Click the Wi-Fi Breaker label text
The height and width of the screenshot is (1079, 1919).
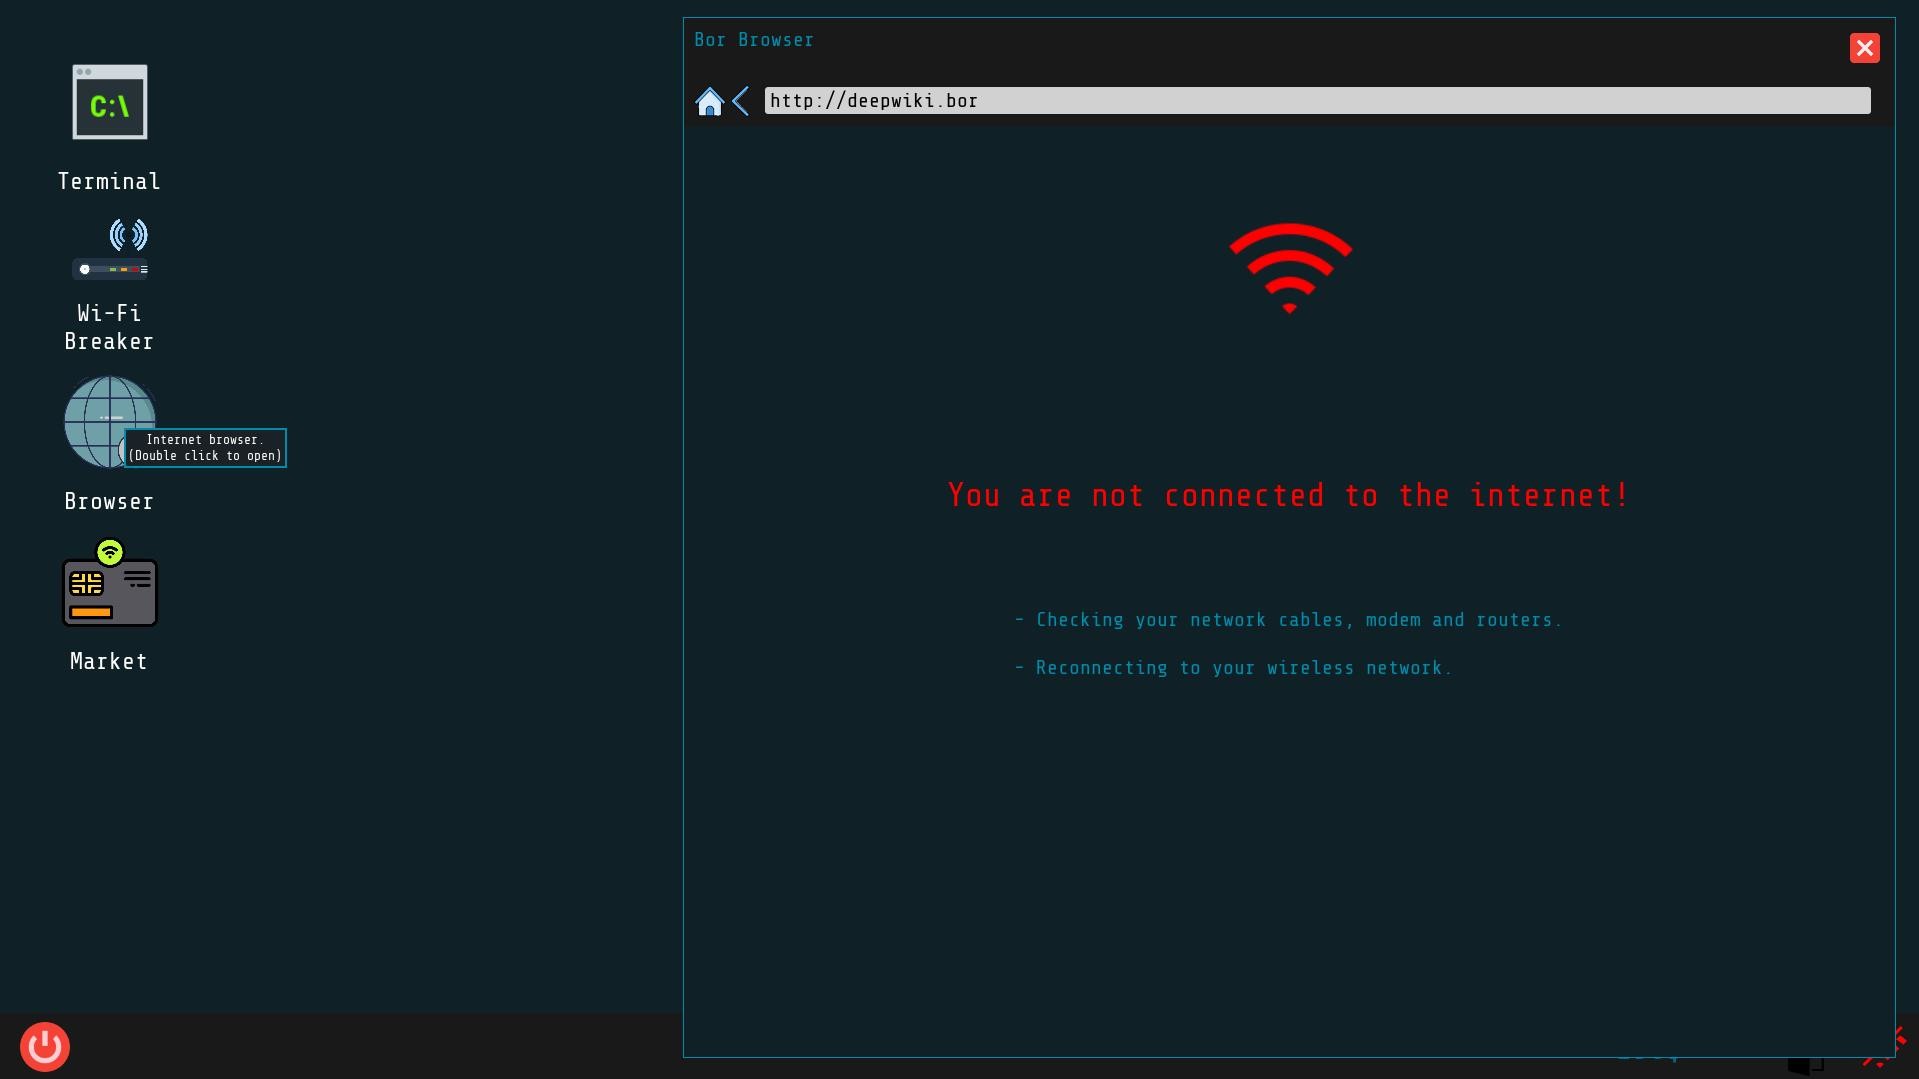(108, 327)
